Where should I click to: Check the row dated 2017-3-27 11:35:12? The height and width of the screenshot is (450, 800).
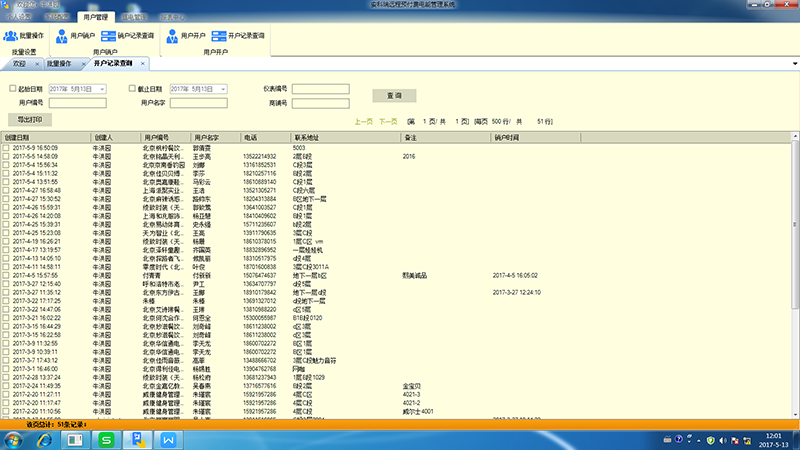6,292
